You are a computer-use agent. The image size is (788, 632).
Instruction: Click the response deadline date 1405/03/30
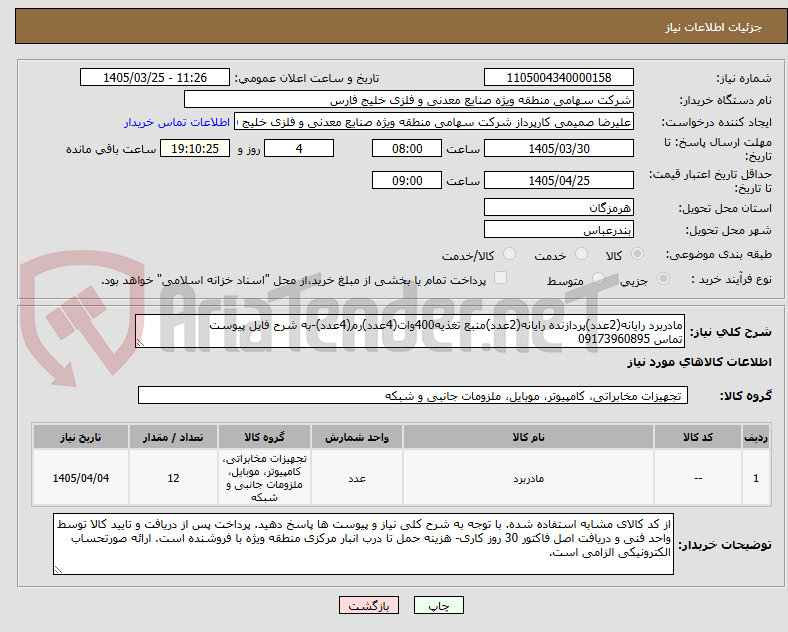point(559,149)
